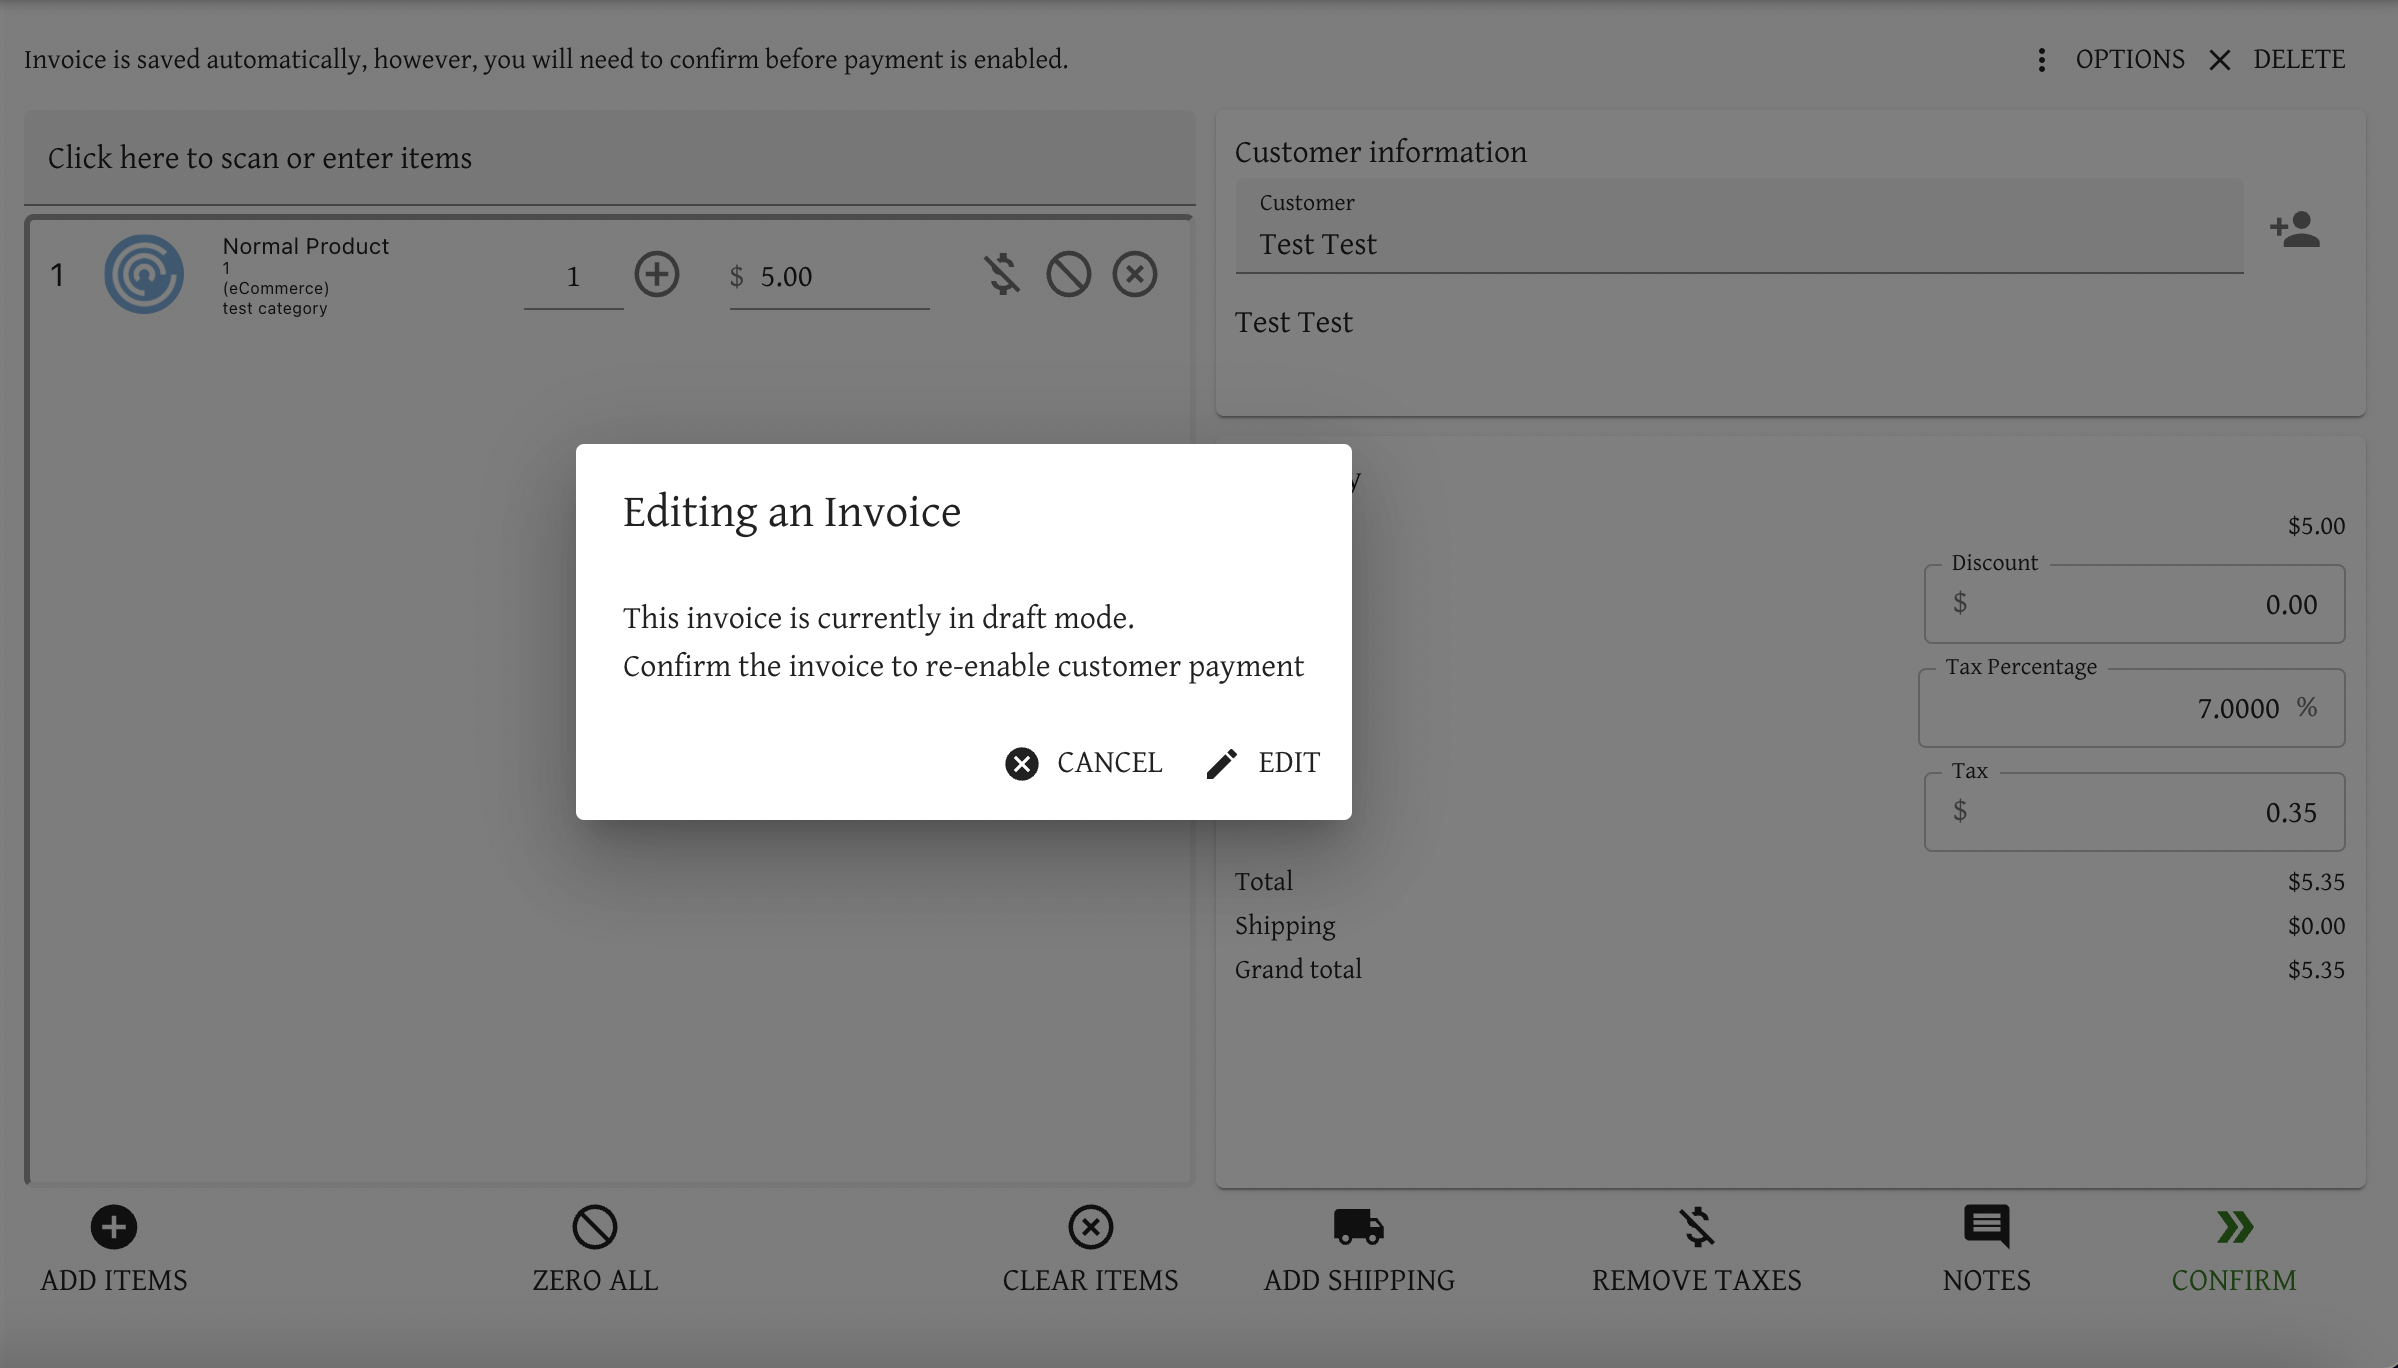This screenshot has height=1368, width=2398.
Task: Edit the Tax Percentage field 7.0000
Action: coord(2132,708)
